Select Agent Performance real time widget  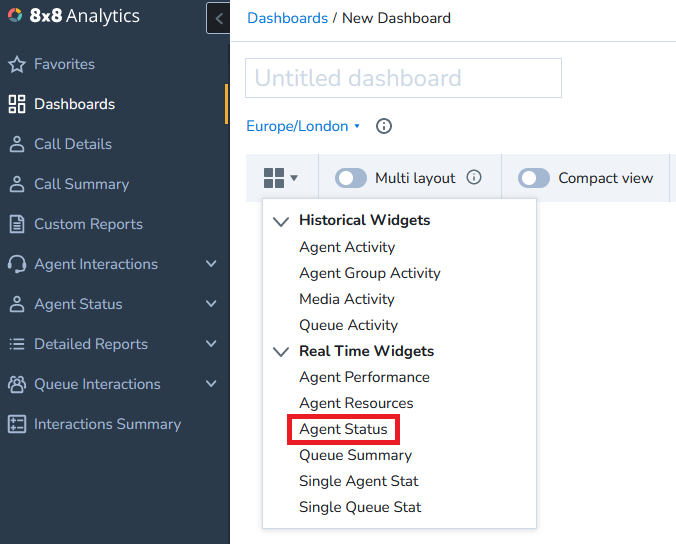(x=364, y=377)
